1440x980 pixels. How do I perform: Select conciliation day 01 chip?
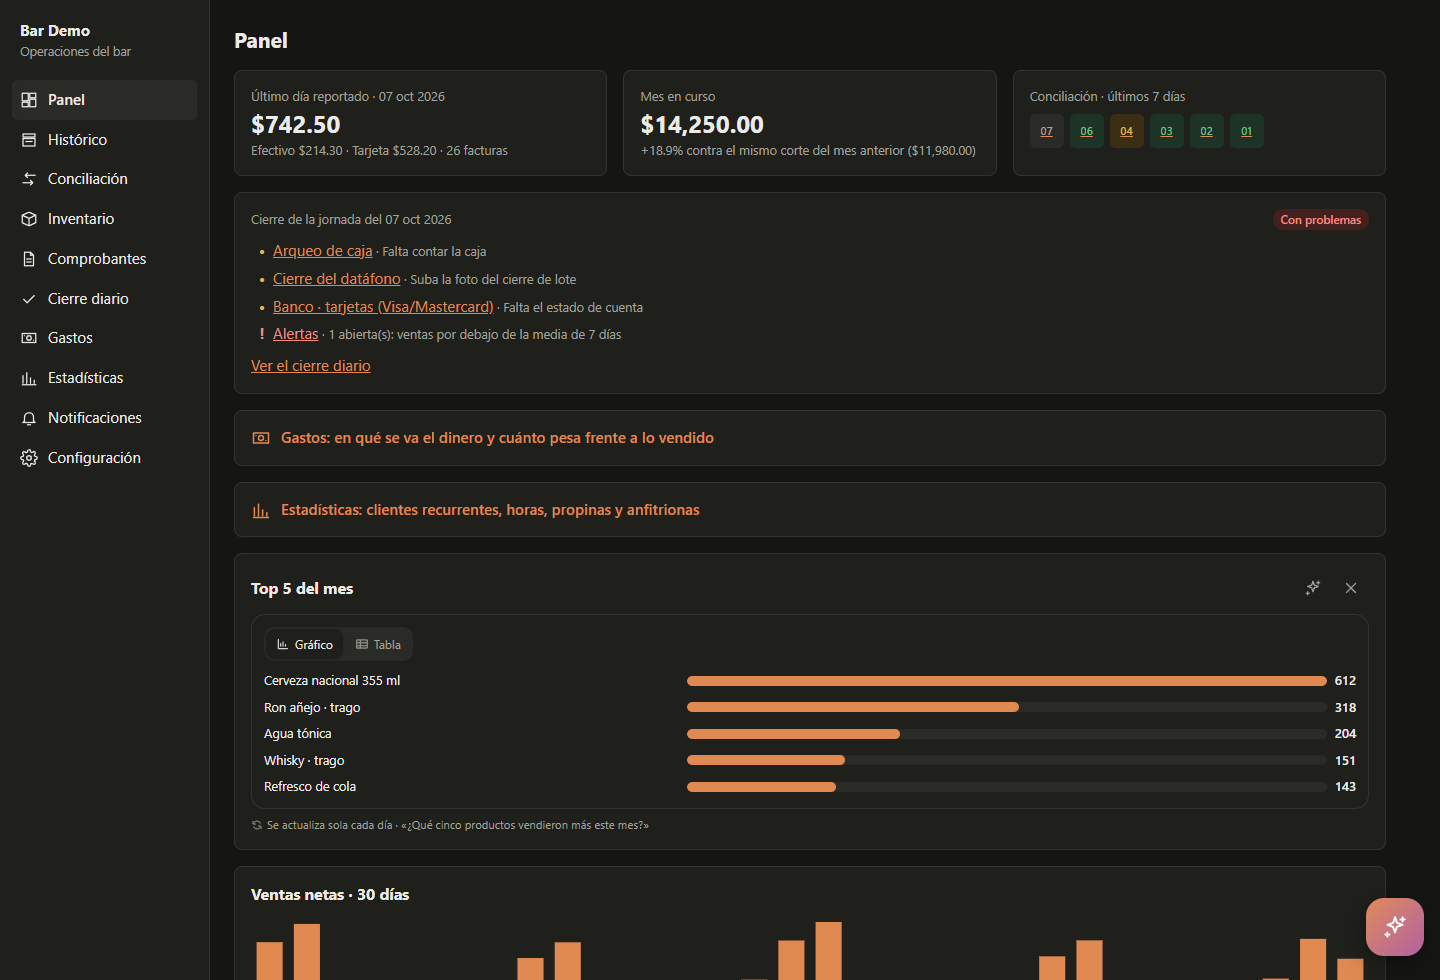(x=1246, y=131)
